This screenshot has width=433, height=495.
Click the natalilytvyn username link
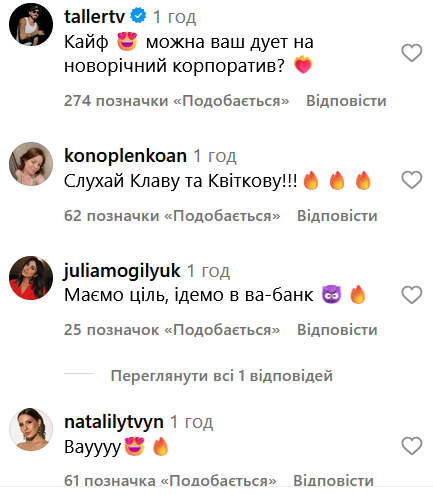pyautogui.click(x=114, y=422)
